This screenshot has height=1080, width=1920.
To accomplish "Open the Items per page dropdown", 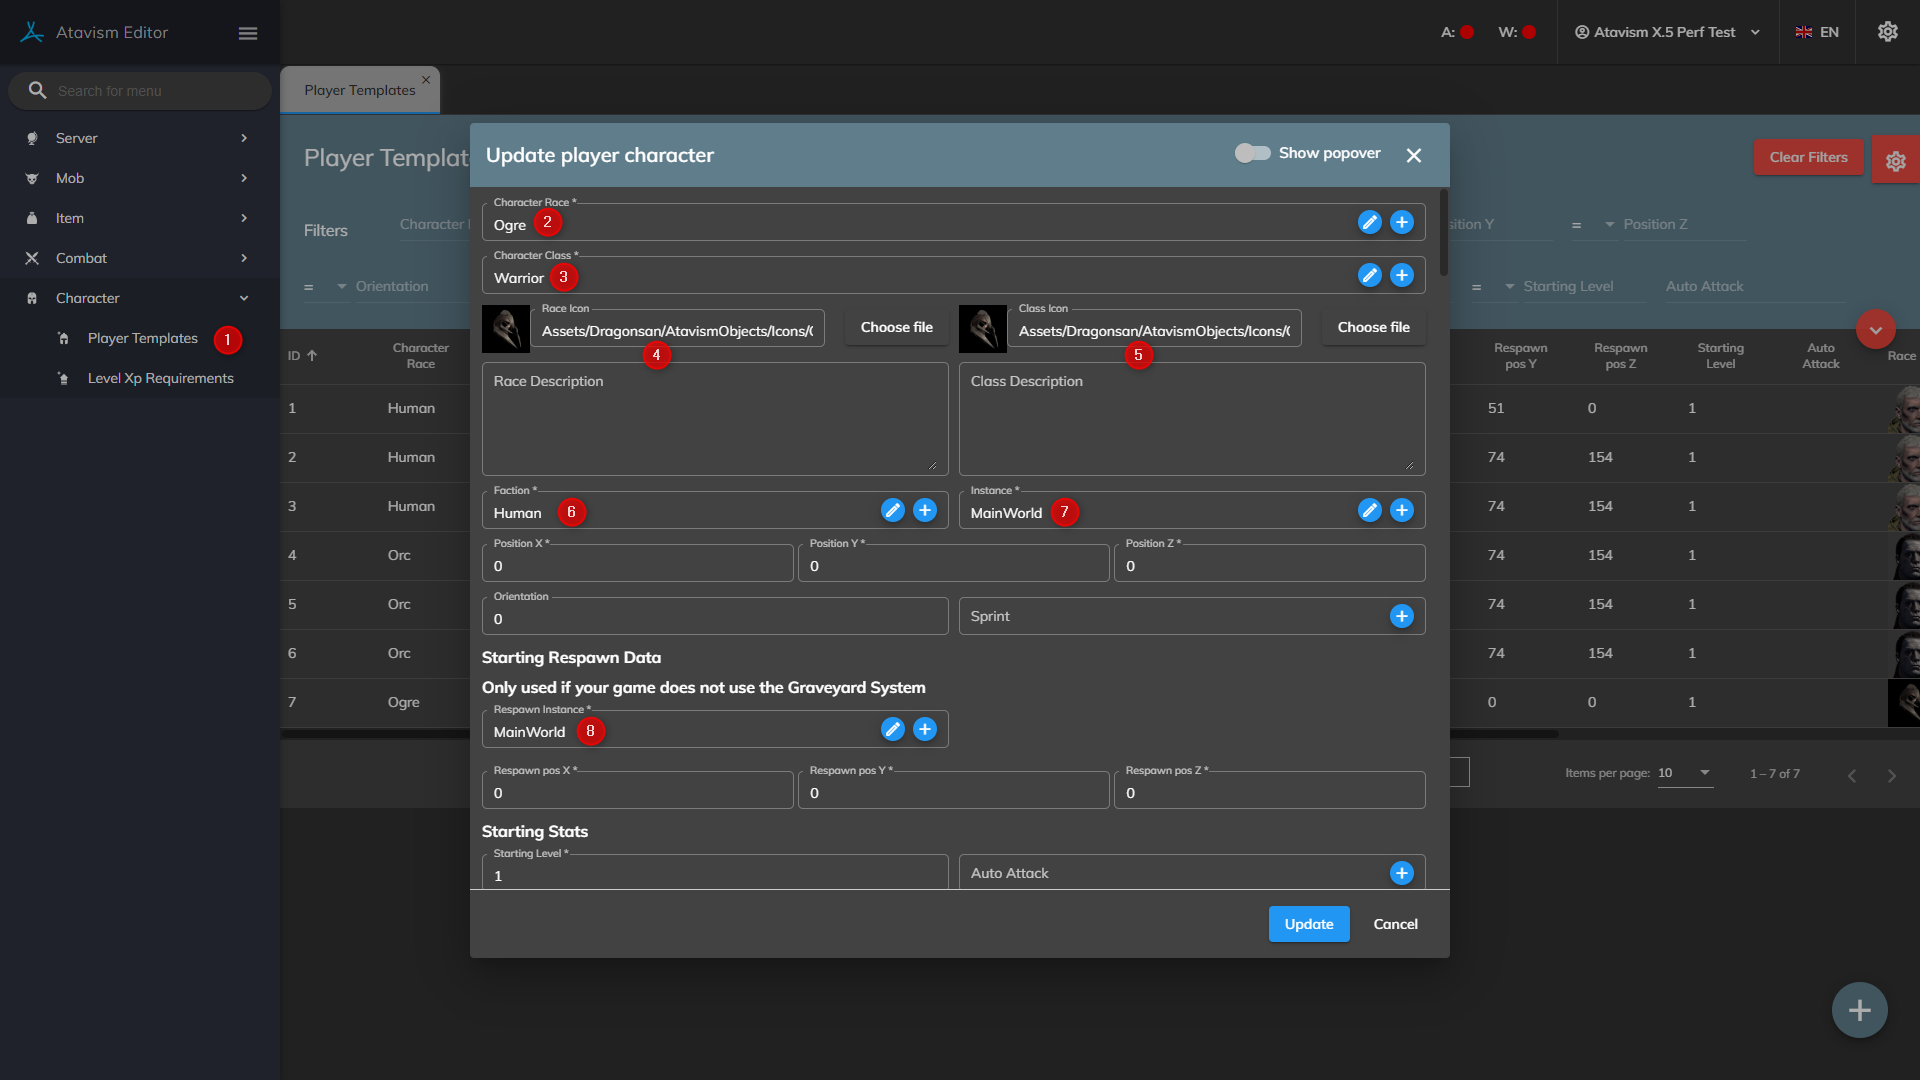I will (1685, 773).
